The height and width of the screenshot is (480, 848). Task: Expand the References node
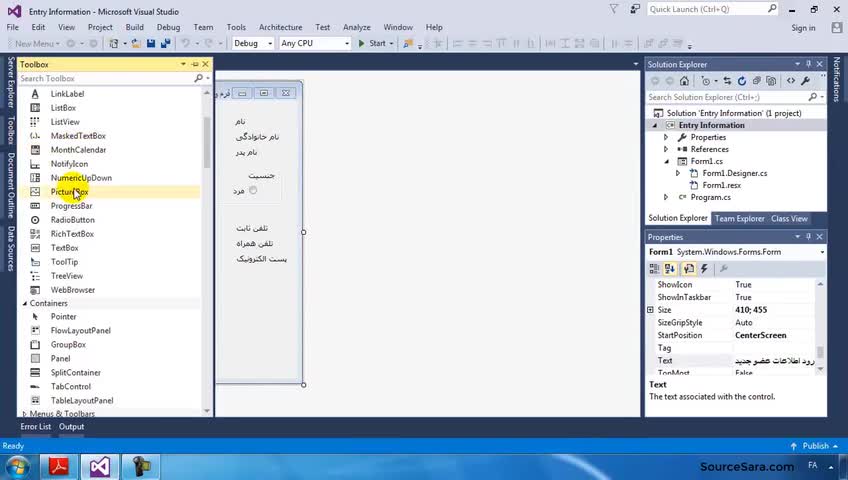coord(666,149)
